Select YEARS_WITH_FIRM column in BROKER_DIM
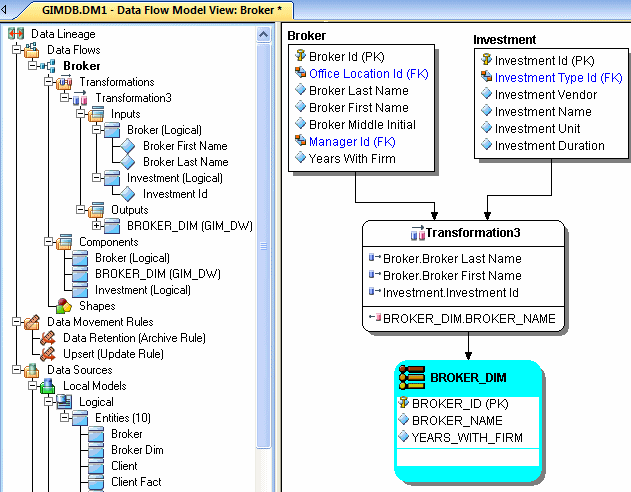This screenshot has height=492, width=631. click(x=467, y=437)
